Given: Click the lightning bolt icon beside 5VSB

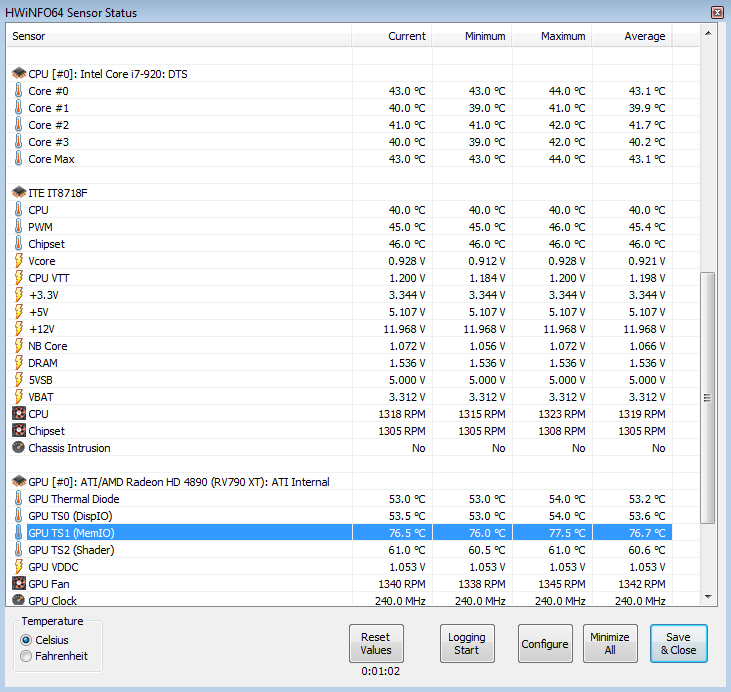Looking at the screenshot, I should pos(19,380).
